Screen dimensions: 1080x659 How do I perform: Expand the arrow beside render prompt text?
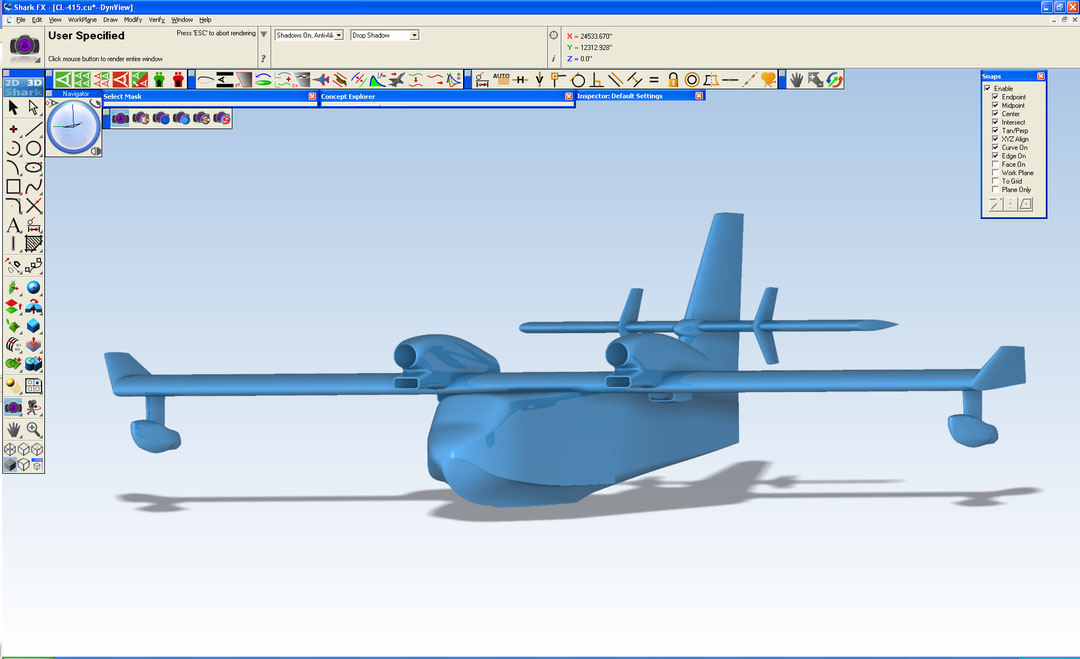263,34
